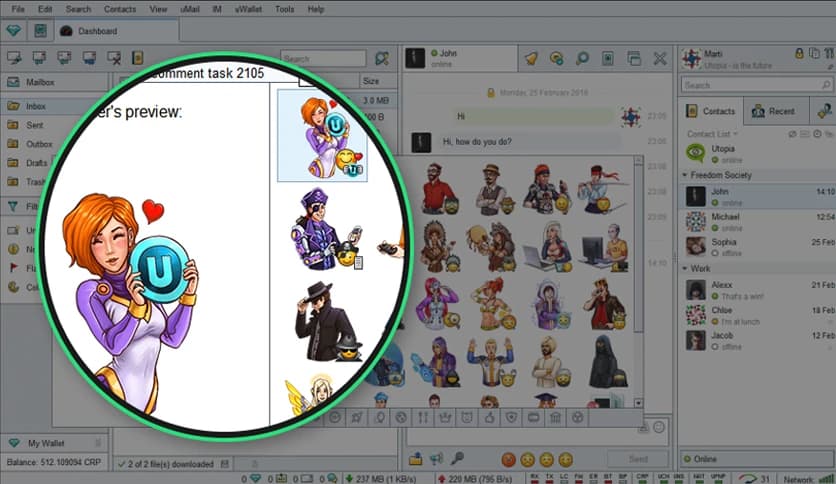Click the magnifier search icon in chat header
Viewport: 836px width, 484px height.
pyautogui.click(x=582, y=58)
